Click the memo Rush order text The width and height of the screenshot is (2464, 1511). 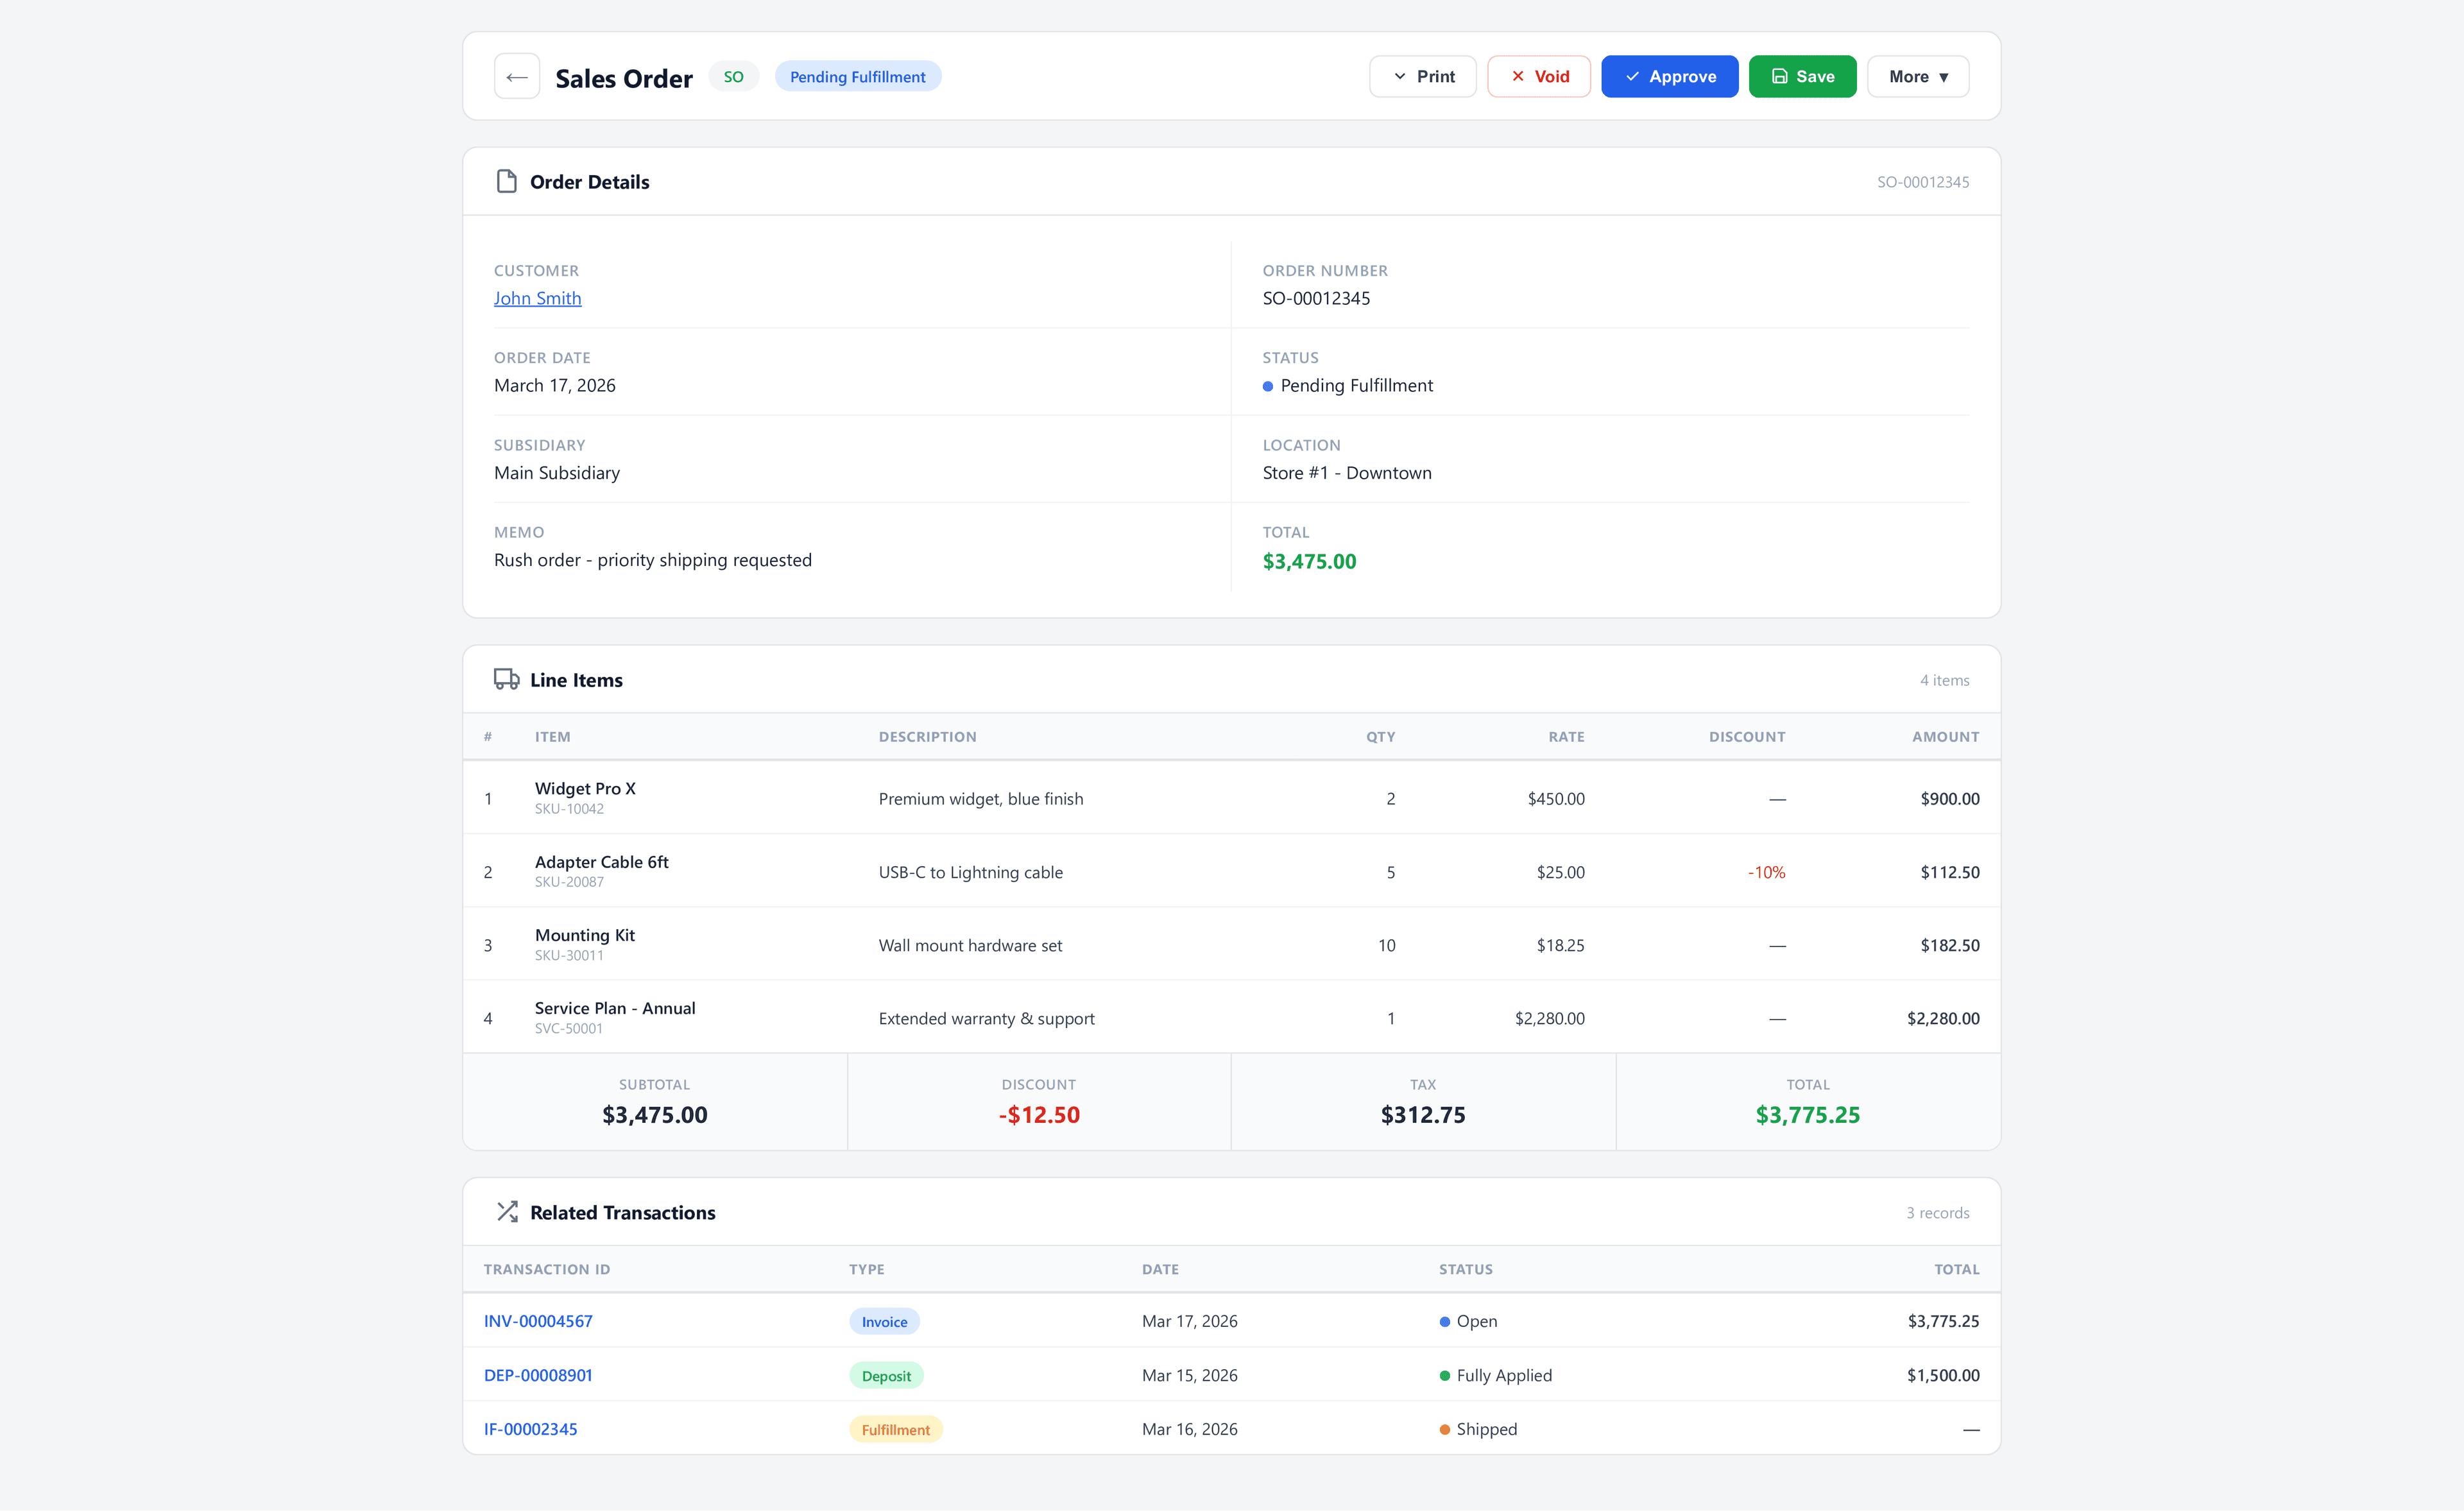pos(652,560)
